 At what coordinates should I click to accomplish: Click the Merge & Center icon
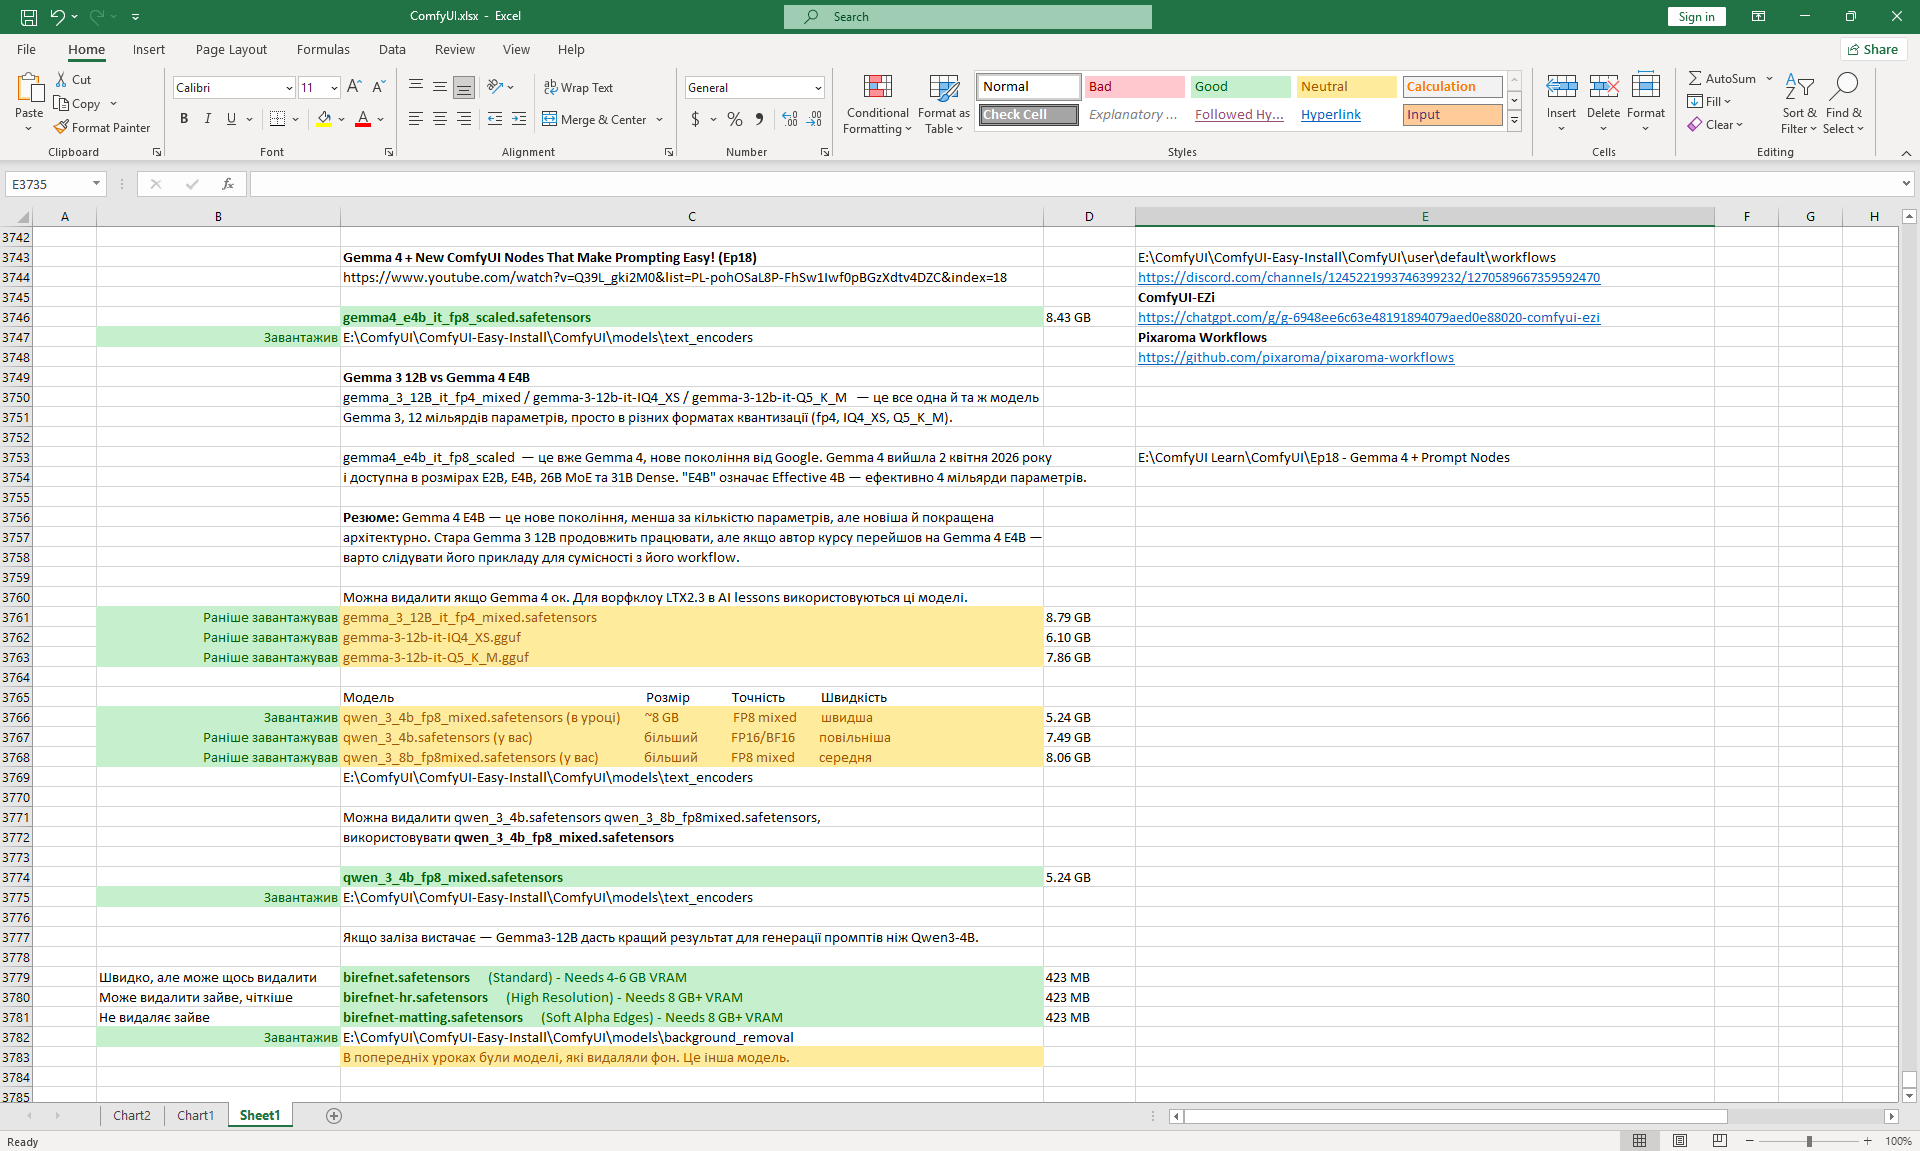(550, 119)
